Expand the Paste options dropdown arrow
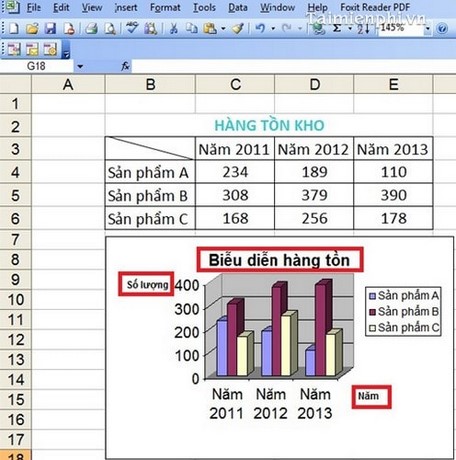Viewport: 456px width, 460px height. pos(223,29)
